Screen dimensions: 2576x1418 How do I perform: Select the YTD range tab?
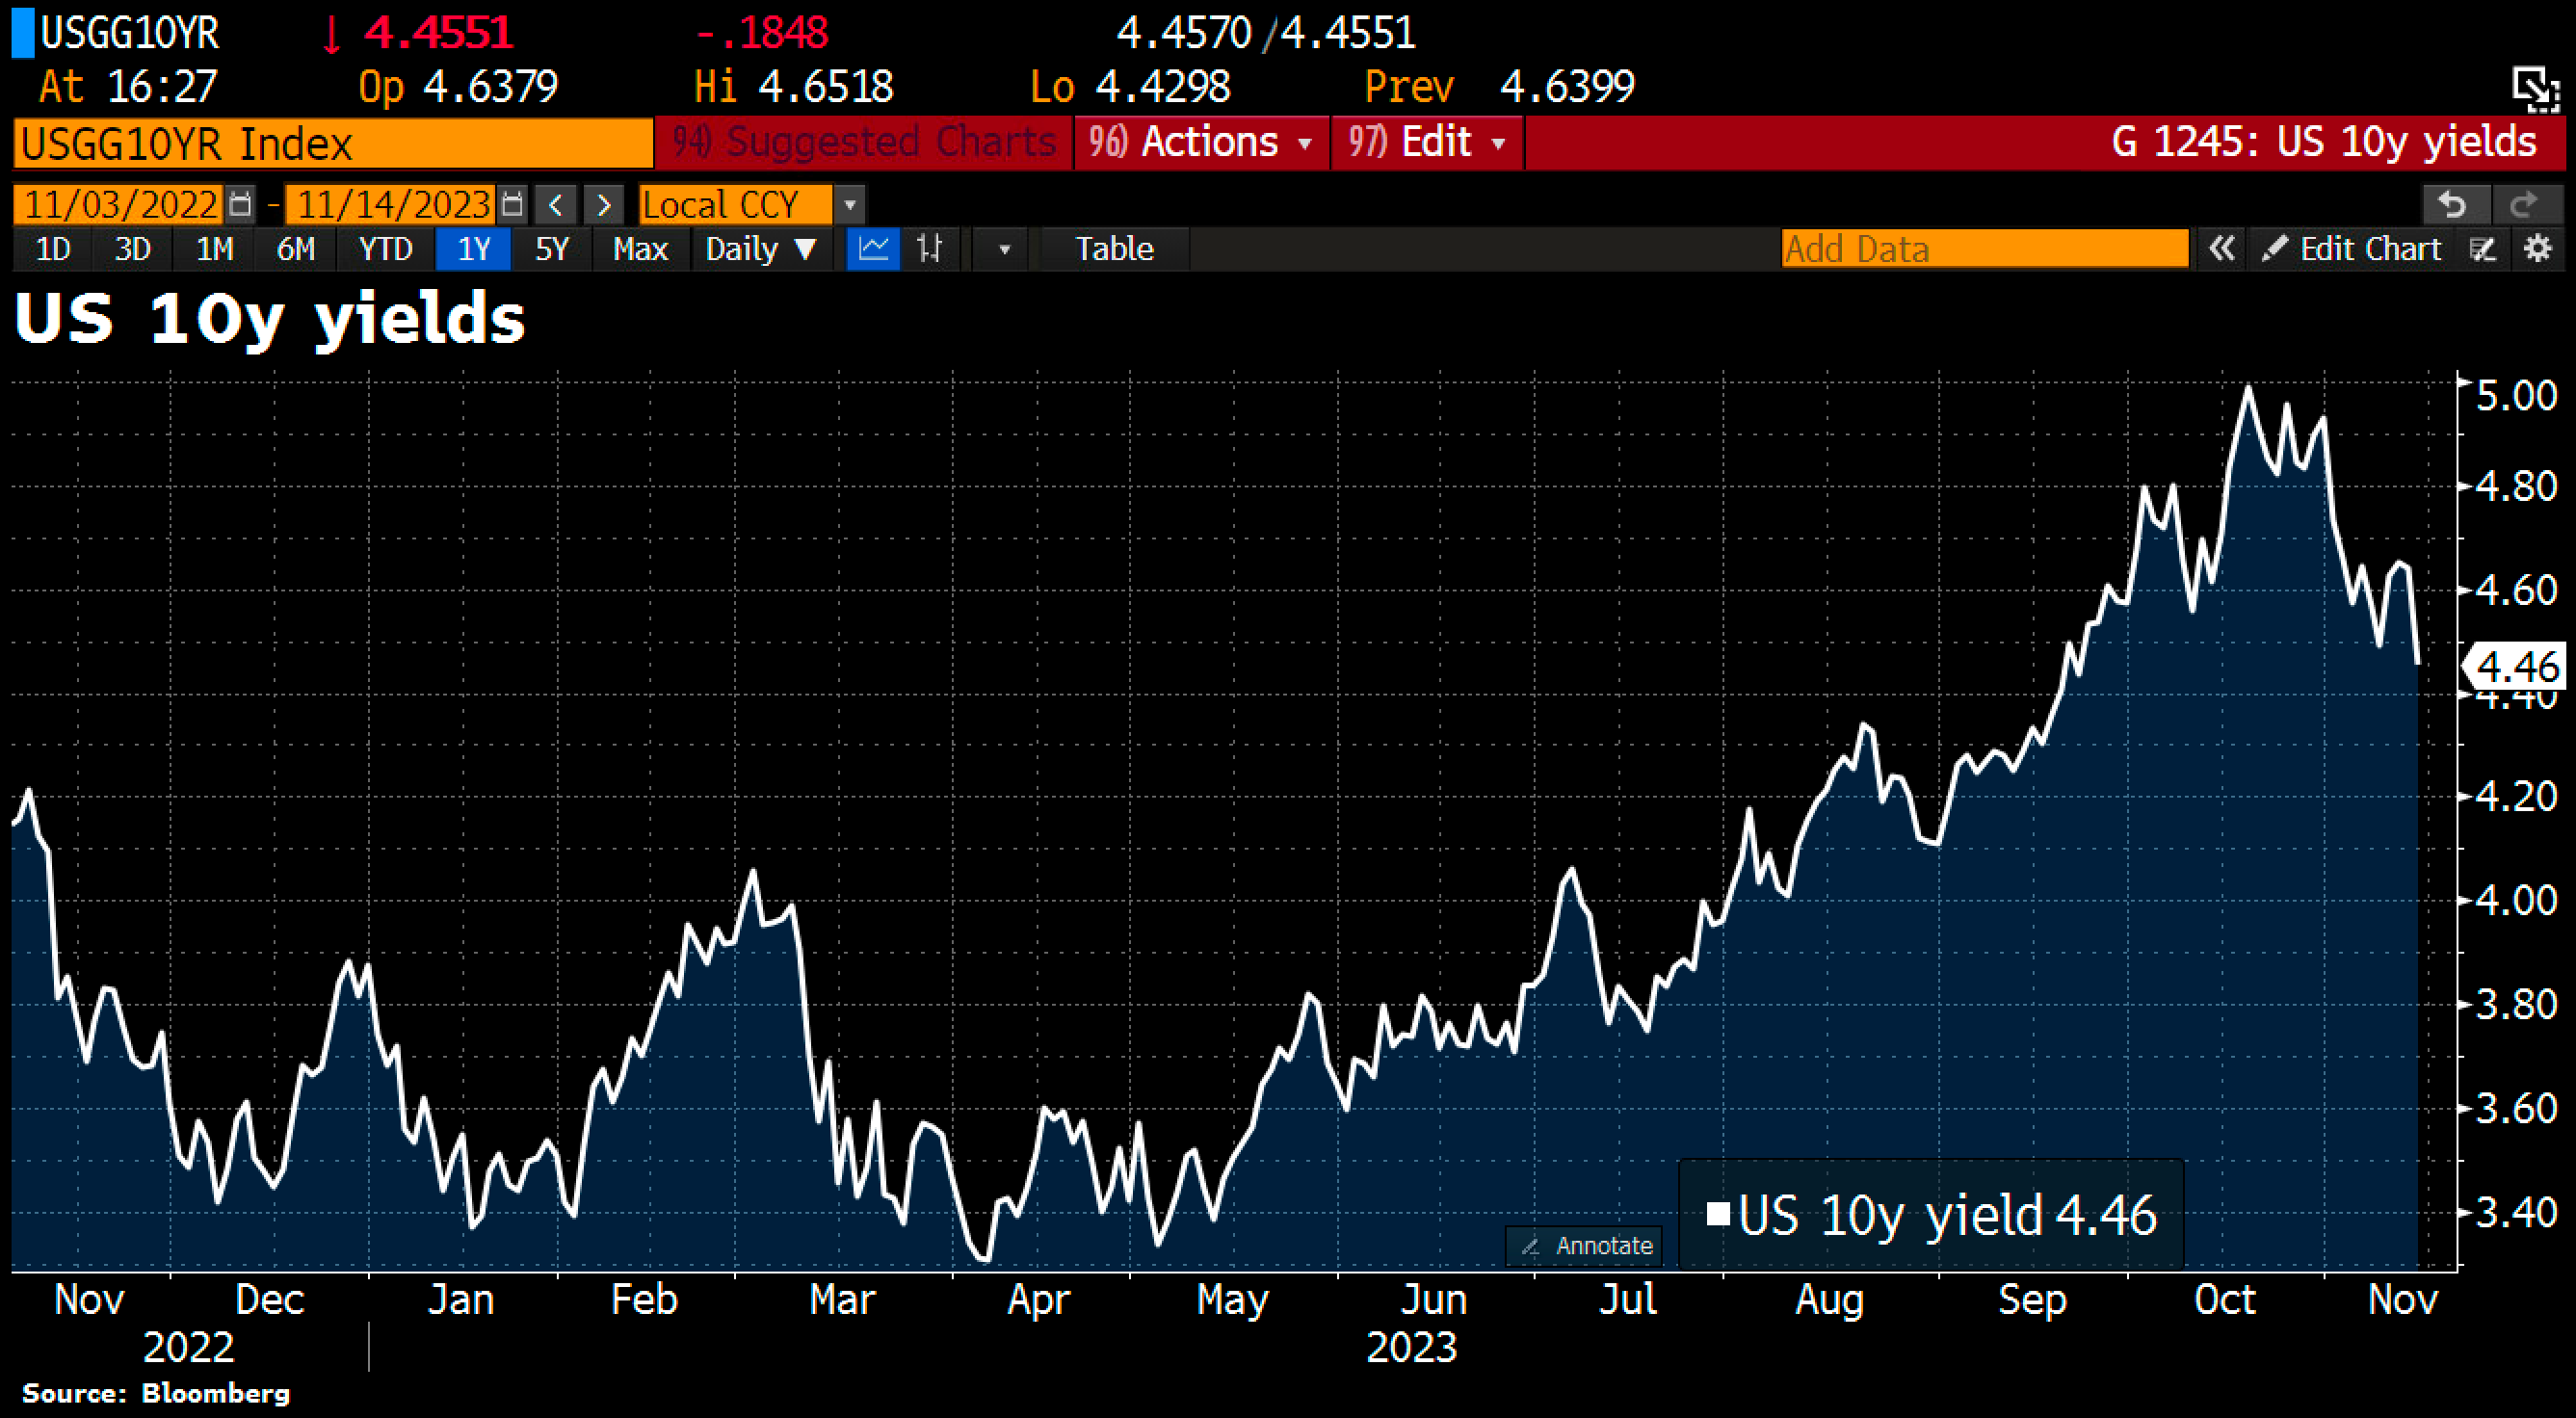pyautogui.click(x=385, y=249)
